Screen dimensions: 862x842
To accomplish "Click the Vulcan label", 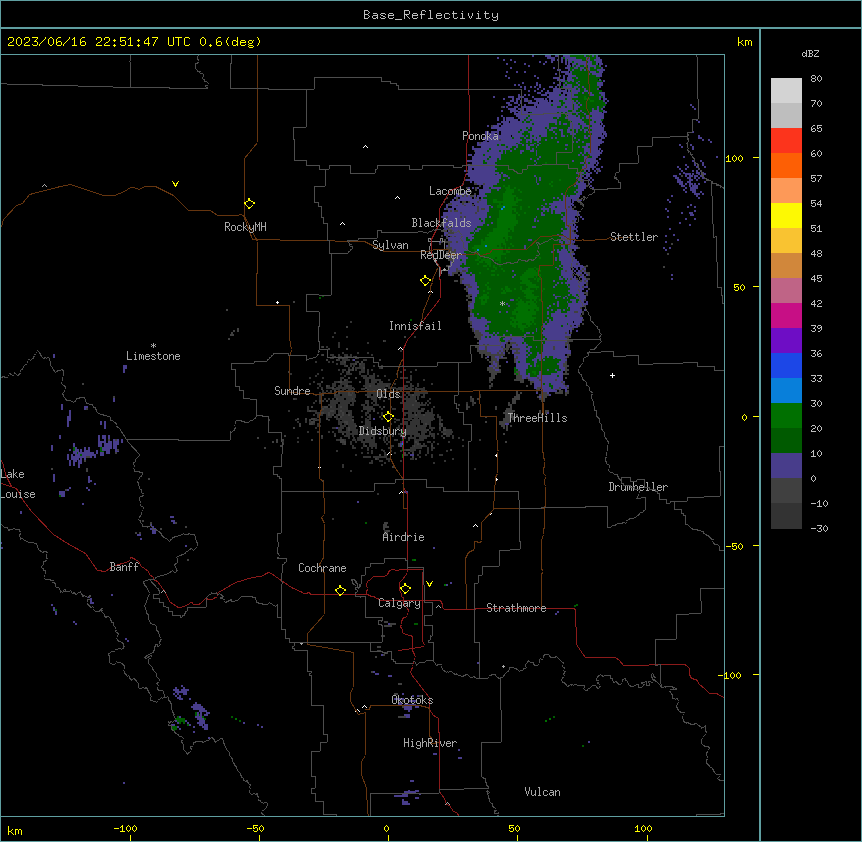I will (543, 792).
